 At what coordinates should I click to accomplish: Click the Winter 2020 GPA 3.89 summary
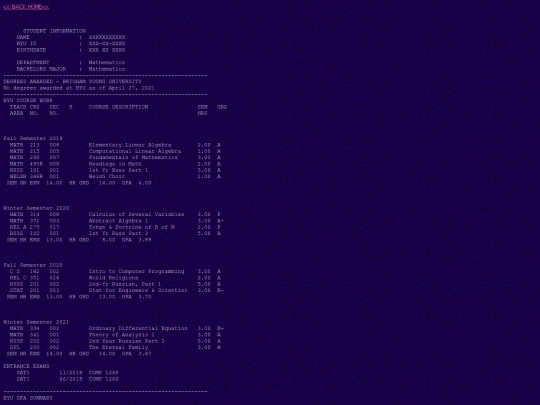point(79,240)
